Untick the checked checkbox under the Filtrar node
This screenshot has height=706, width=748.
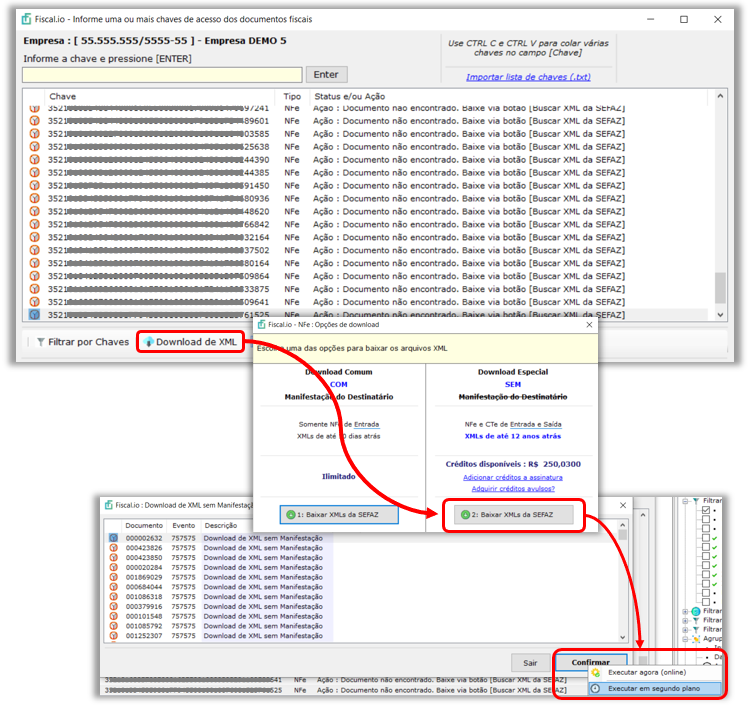[x=706, y=510]
